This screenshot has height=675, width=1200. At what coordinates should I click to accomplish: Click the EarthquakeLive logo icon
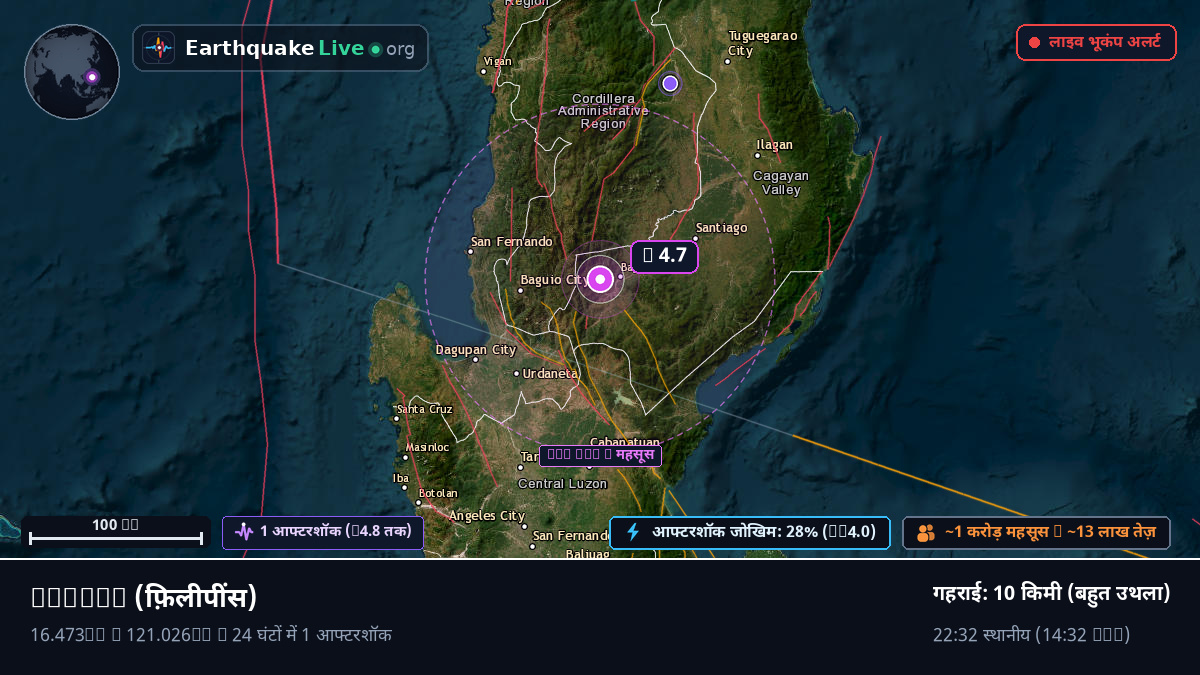(x=158, y=48)
